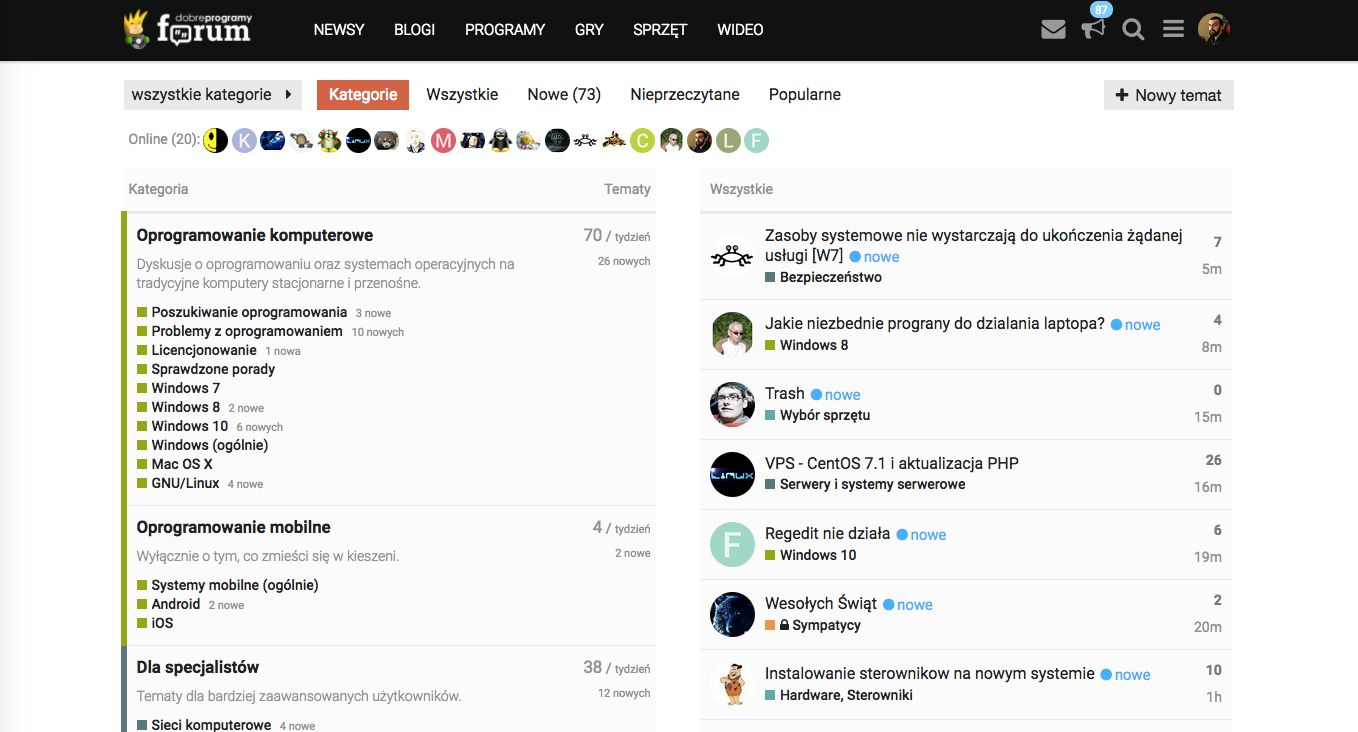The height and width of the screenshot is (732, 1358).
Task: Open GNU/Linux subcategory
Action: (x=186, y=483)
